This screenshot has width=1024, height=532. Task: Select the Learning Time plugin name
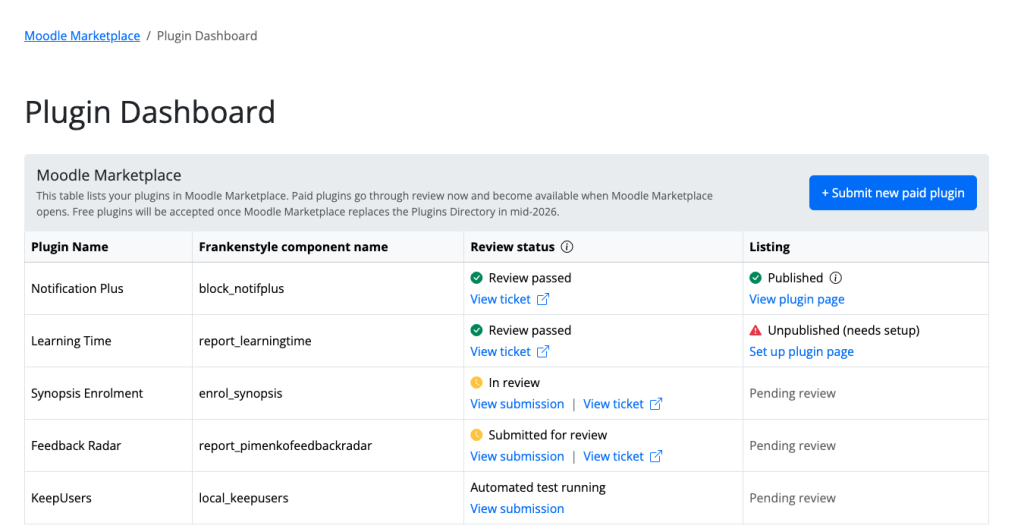tap(71, 341)
